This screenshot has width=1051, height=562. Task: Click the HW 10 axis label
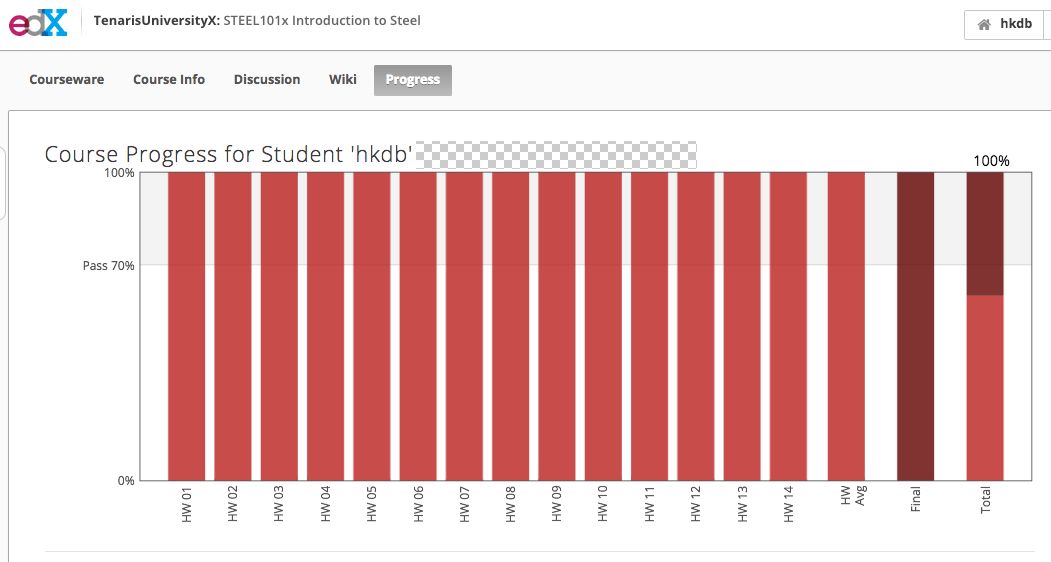click(602, 504)
